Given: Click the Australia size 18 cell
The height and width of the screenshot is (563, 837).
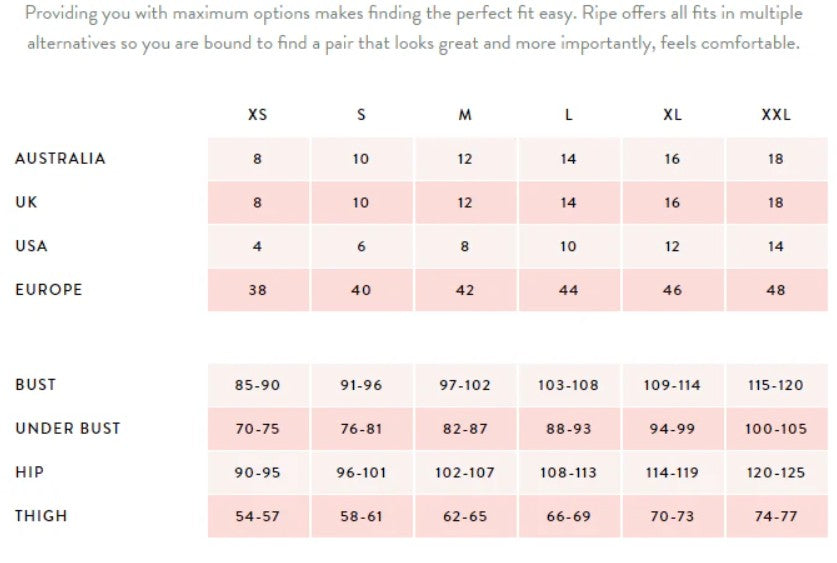Looking at the screenshot, I should [x=775, y=159].
